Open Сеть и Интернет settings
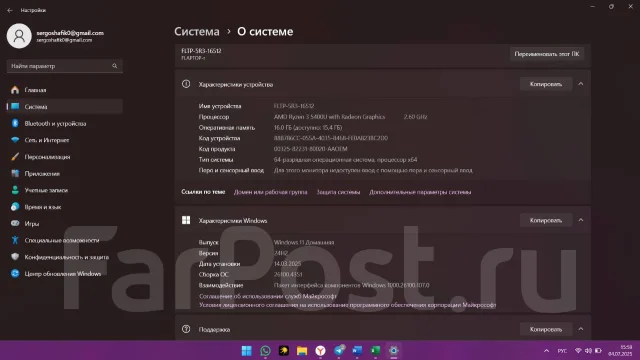The image size is (640, 360). coord(64,140)
